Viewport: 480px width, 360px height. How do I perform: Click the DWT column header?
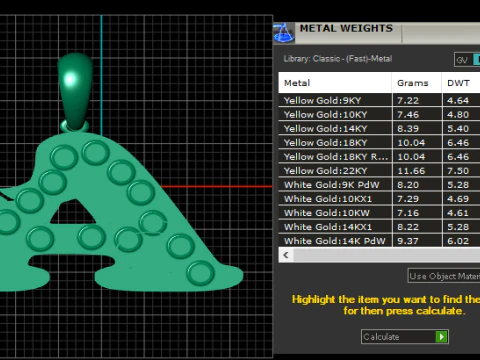pyautogui.click(x=461, y=83)
